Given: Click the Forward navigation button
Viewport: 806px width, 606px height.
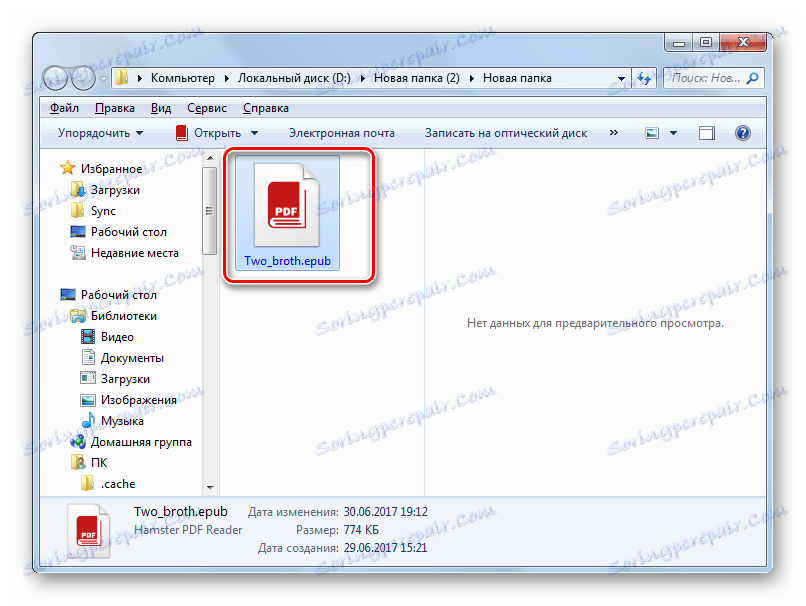Looking at the screenshot, I should [83, 78].
